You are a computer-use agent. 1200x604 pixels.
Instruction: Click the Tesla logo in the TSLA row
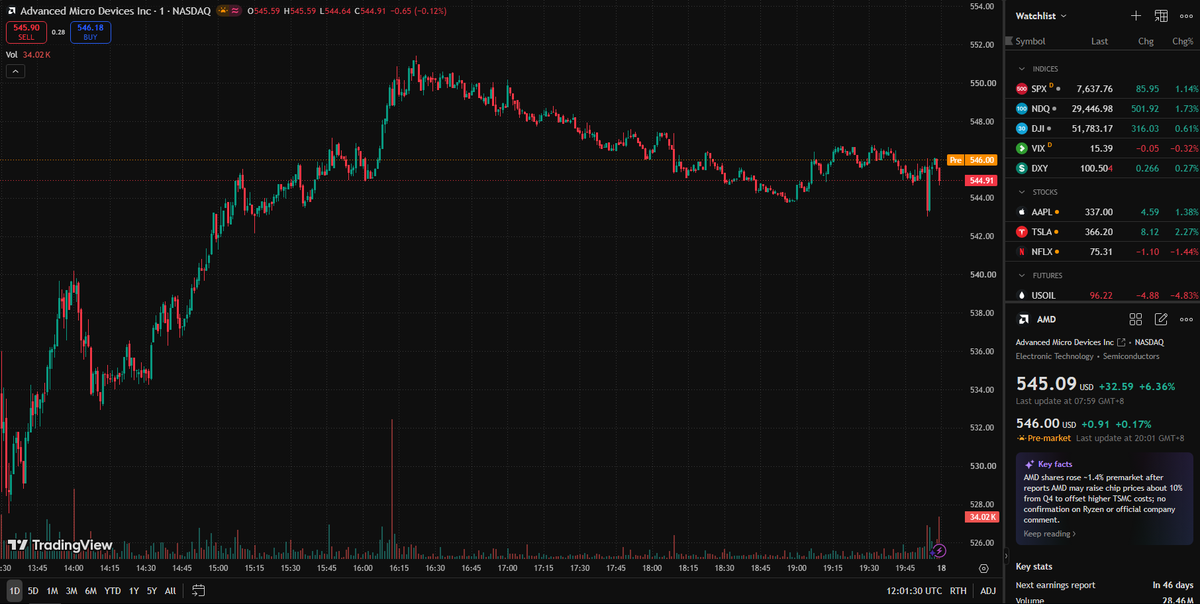tap(1022, 231)
